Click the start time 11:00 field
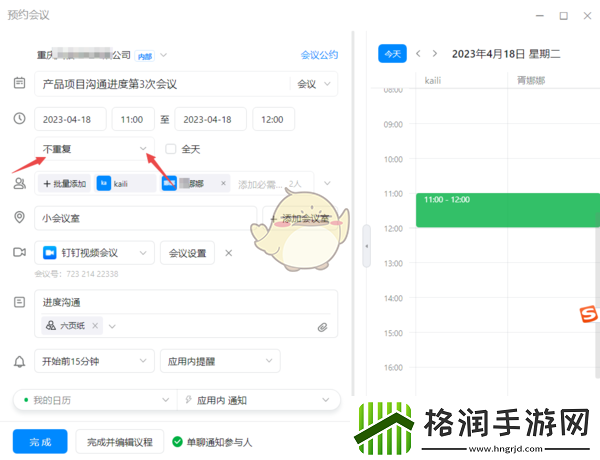This screenshot has height=460, width=600. tap(133, 119)
